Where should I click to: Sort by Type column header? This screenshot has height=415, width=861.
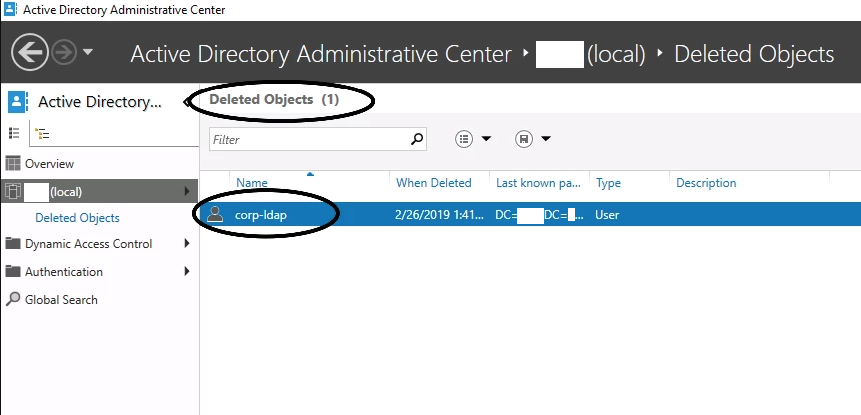[608, 183]
